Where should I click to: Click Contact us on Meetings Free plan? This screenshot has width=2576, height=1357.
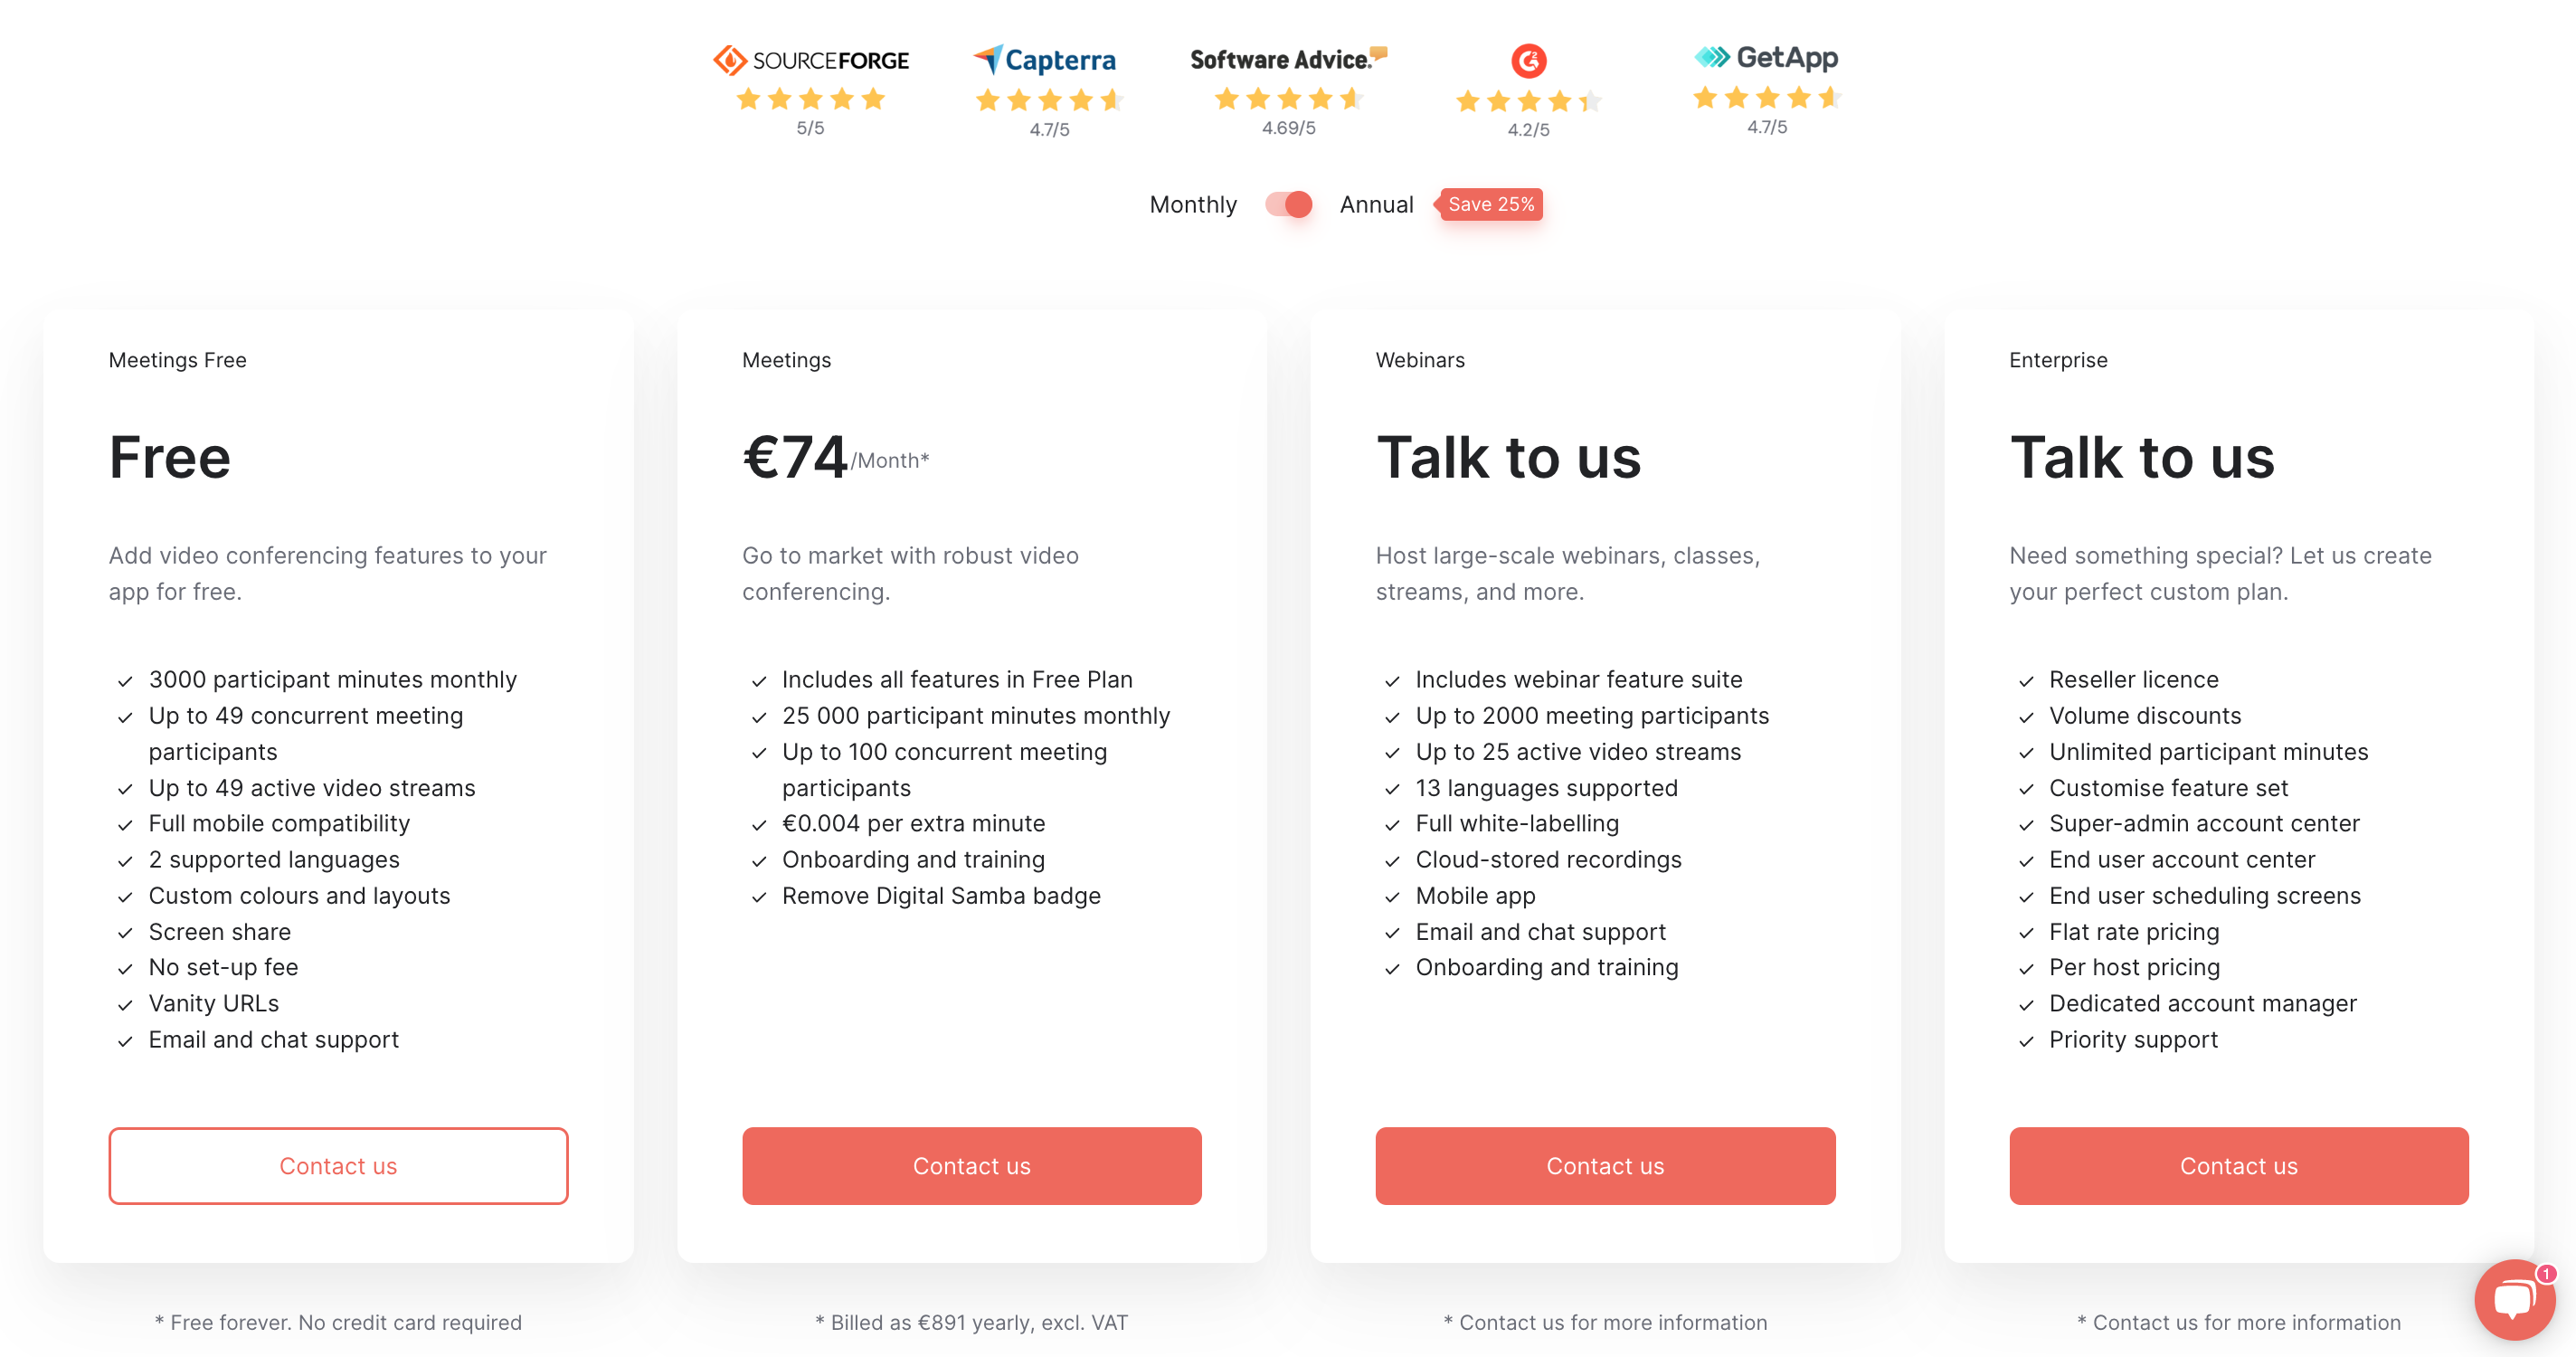338,1165
